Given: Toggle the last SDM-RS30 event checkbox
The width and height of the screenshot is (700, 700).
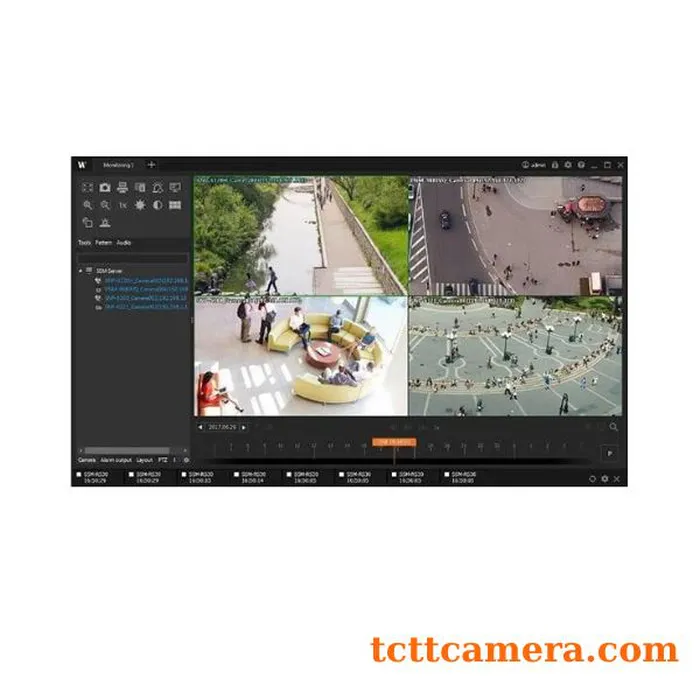Looking at the screenshot, I should coord(446,474).
